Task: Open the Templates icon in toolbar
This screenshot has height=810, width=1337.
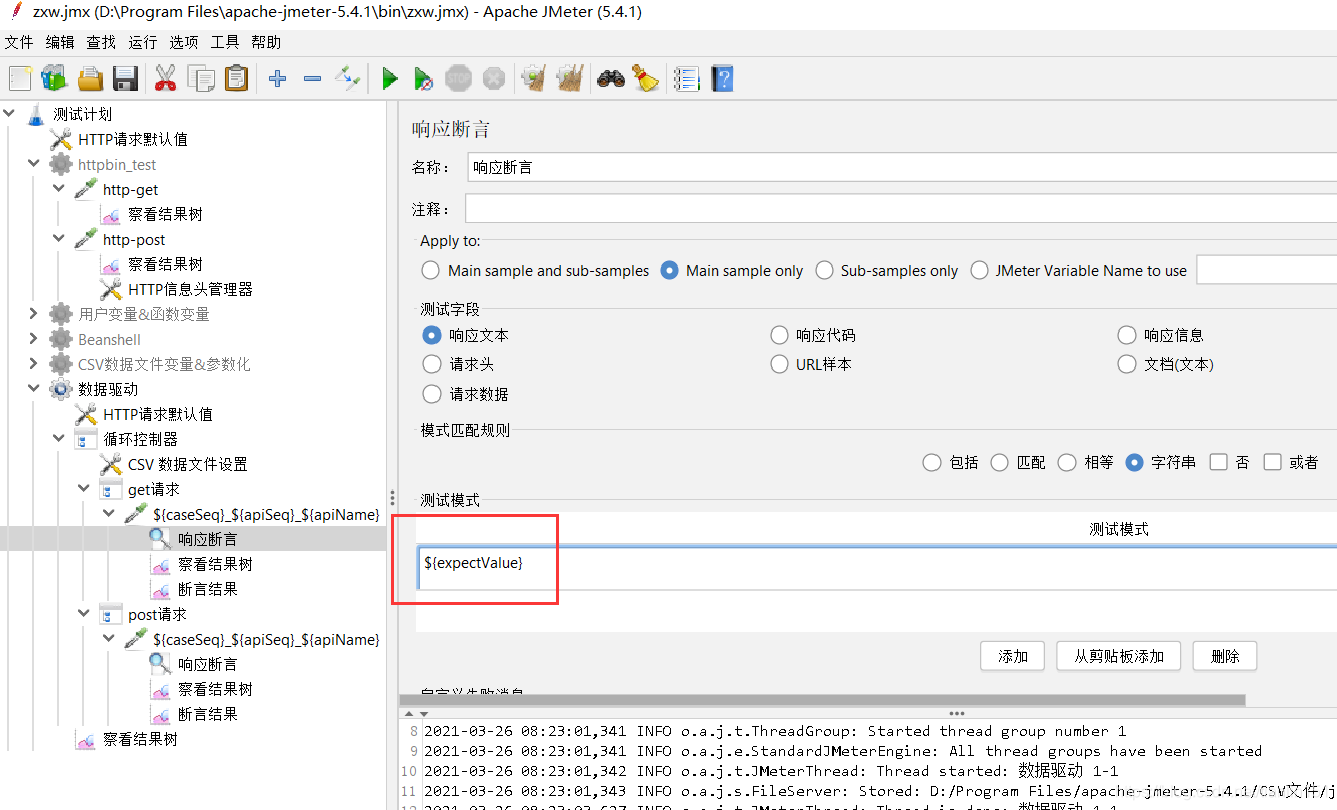Action: point(54,78)
